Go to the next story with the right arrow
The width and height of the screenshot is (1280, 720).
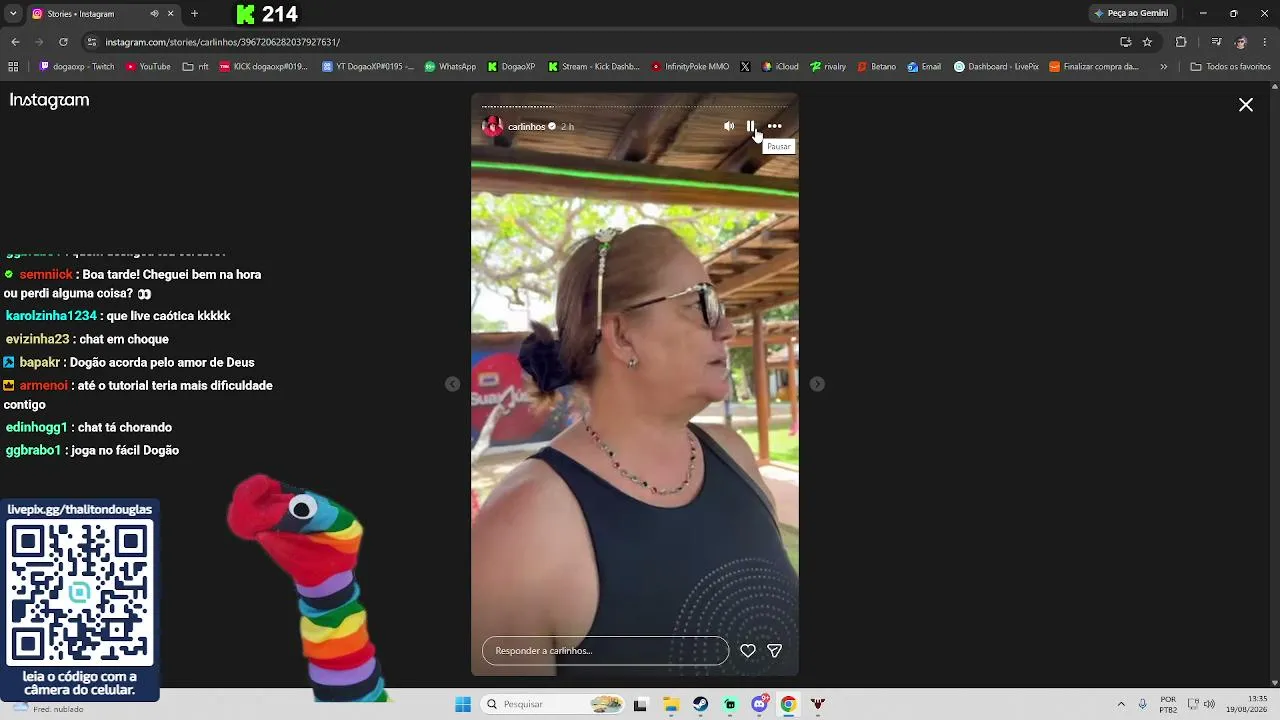817,384
